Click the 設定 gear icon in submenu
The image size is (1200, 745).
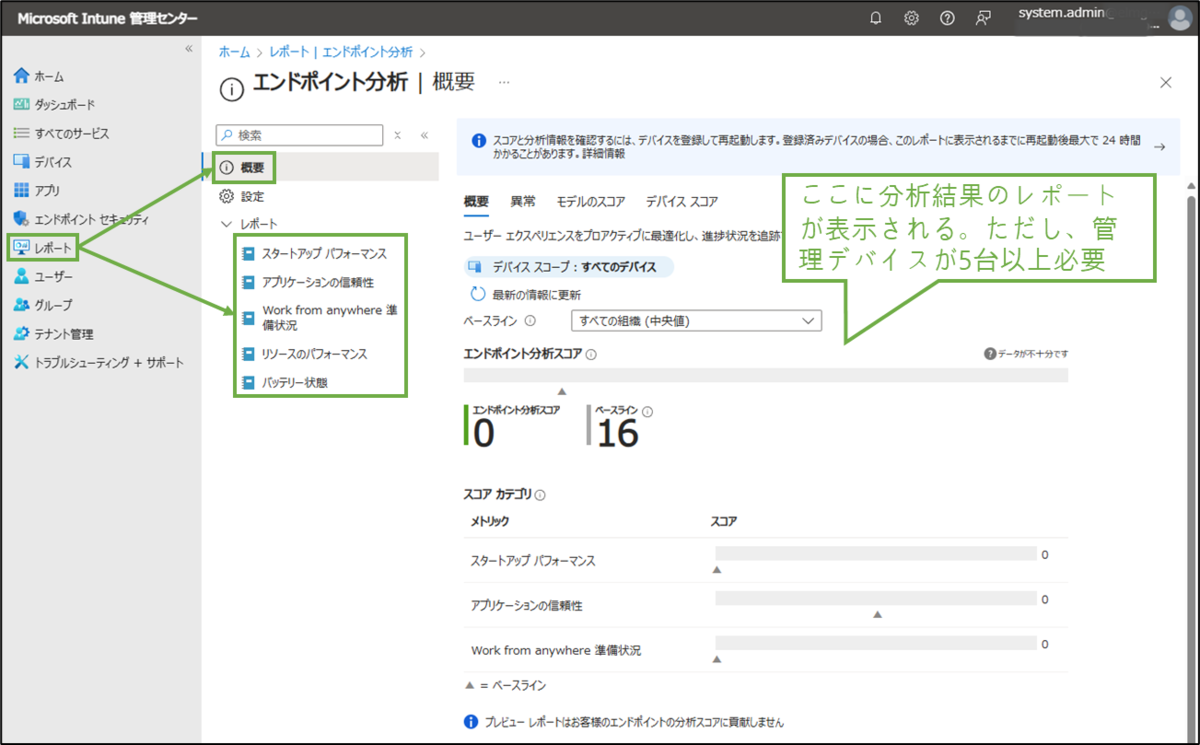pos(227,196)
